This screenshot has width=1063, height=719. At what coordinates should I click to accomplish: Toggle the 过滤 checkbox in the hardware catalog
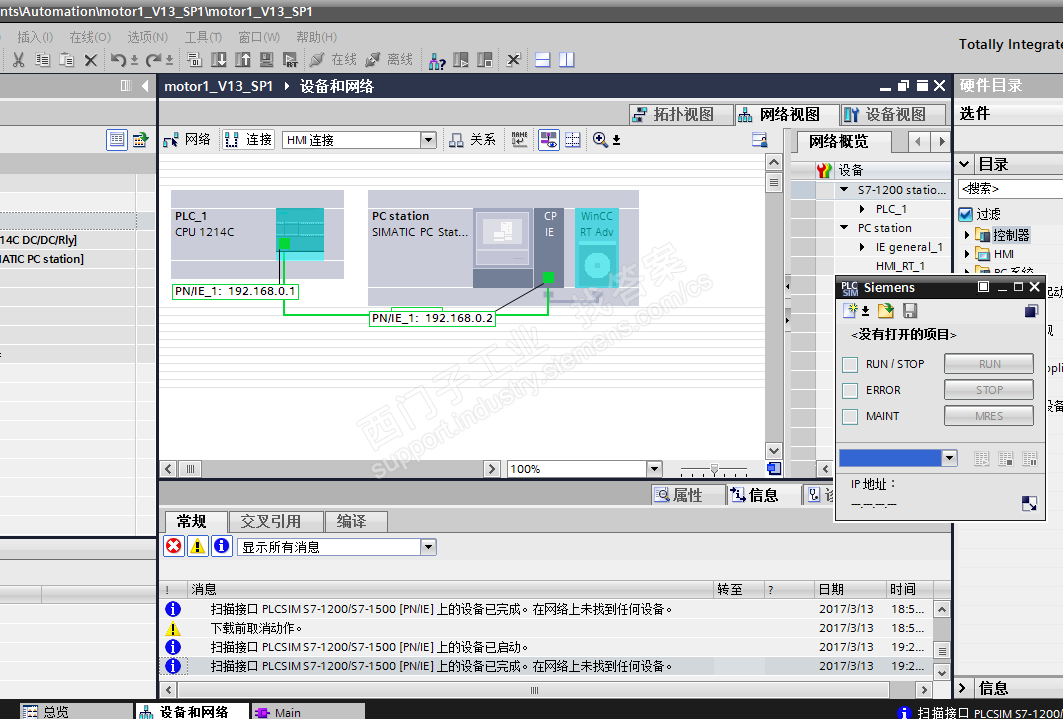pyautogui.click(x=966, y=214)
